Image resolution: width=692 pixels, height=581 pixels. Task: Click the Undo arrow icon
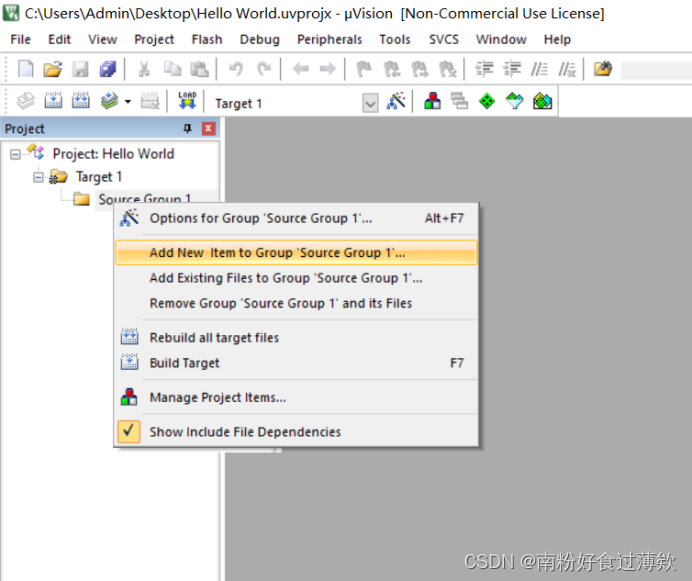tap(236, 69)
